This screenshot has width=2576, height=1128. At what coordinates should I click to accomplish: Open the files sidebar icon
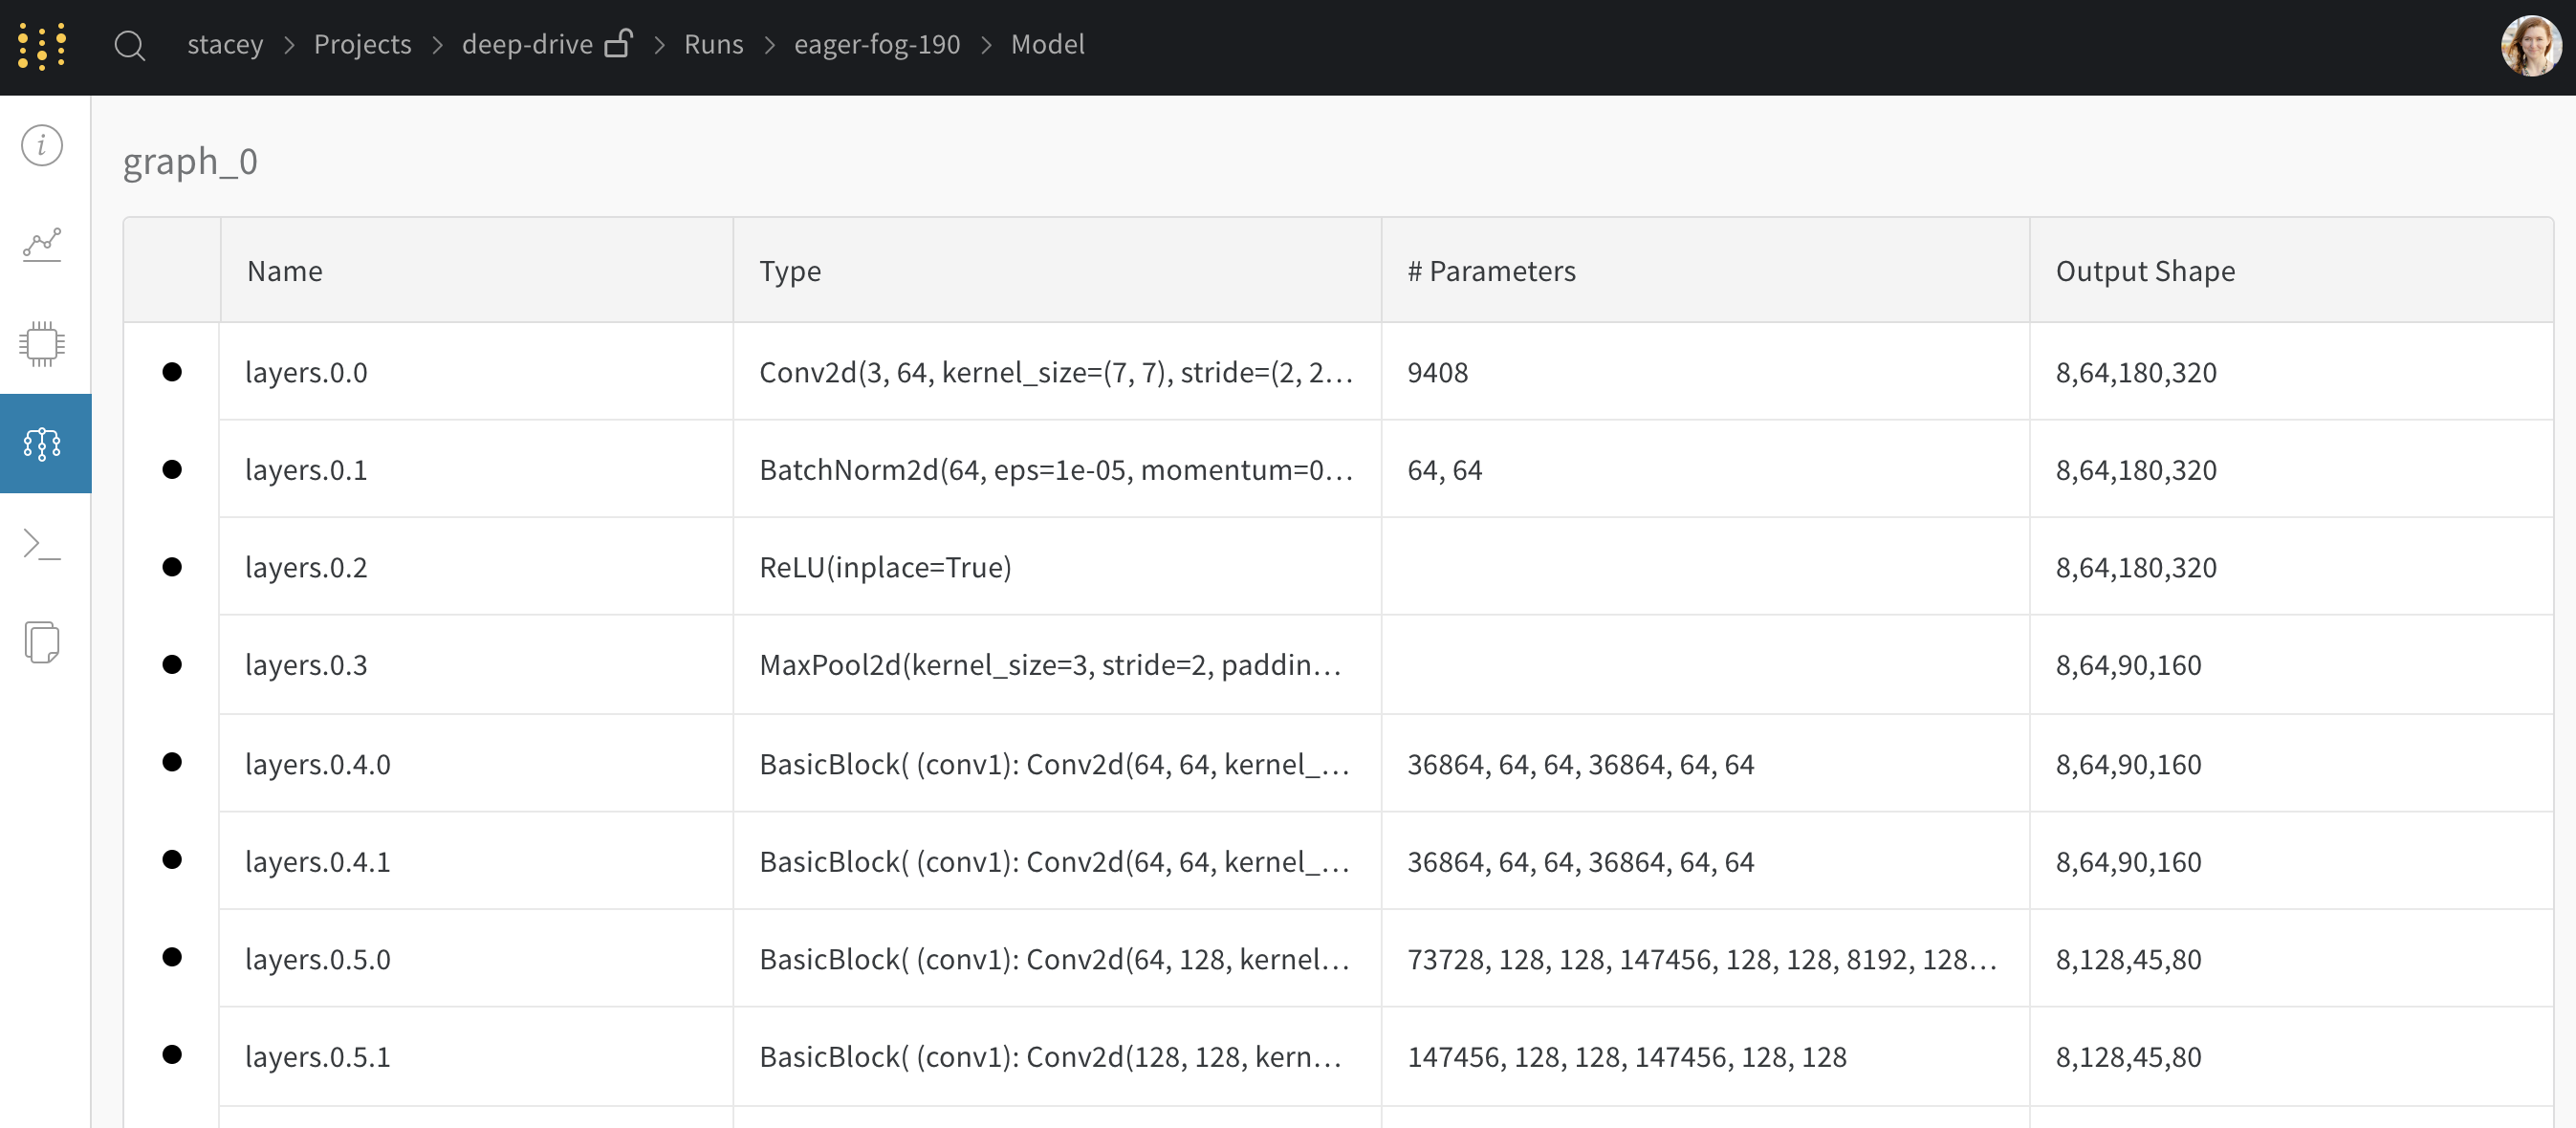(42, 642)
